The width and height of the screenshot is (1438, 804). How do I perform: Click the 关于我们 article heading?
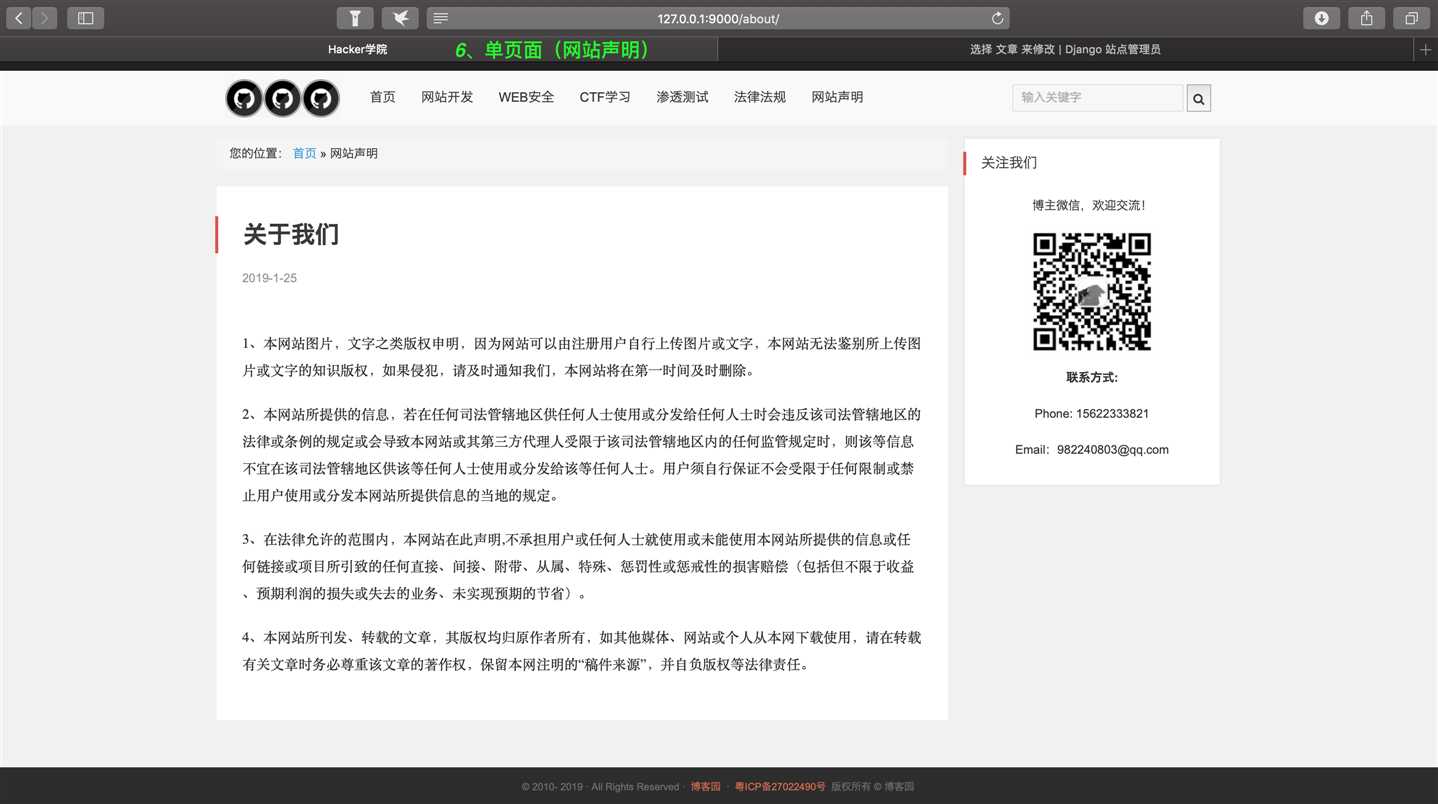point(291,235)
